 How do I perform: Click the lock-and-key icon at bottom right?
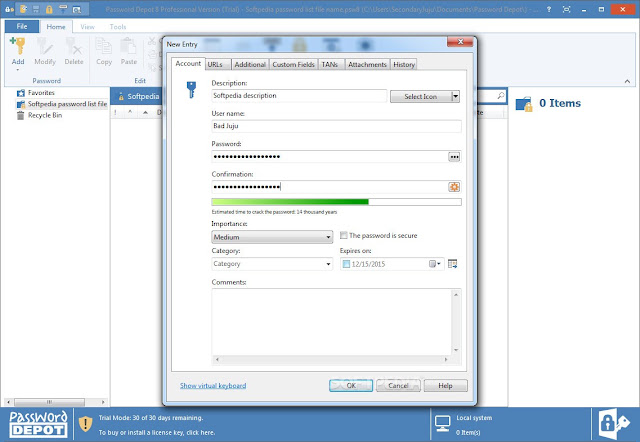[614, 424]
